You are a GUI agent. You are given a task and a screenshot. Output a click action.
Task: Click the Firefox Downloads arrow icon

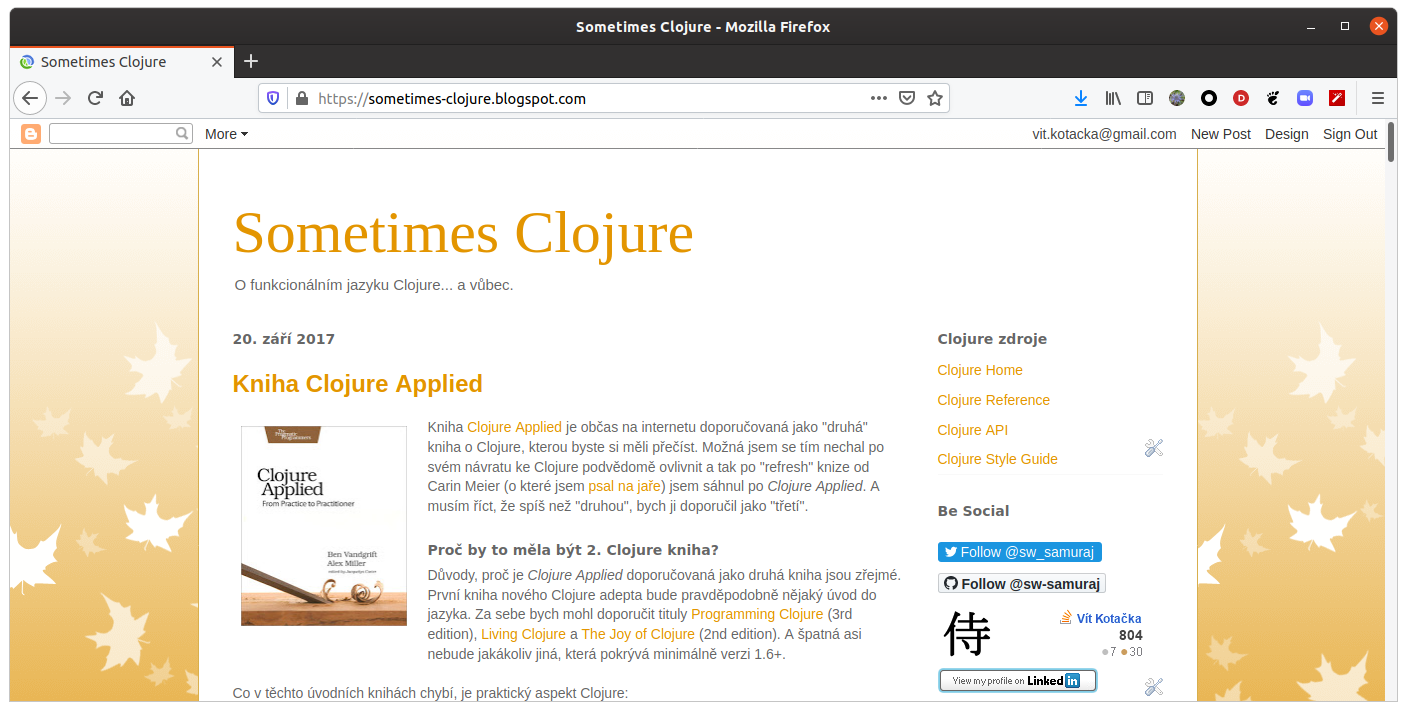(x=1080, y=98)
